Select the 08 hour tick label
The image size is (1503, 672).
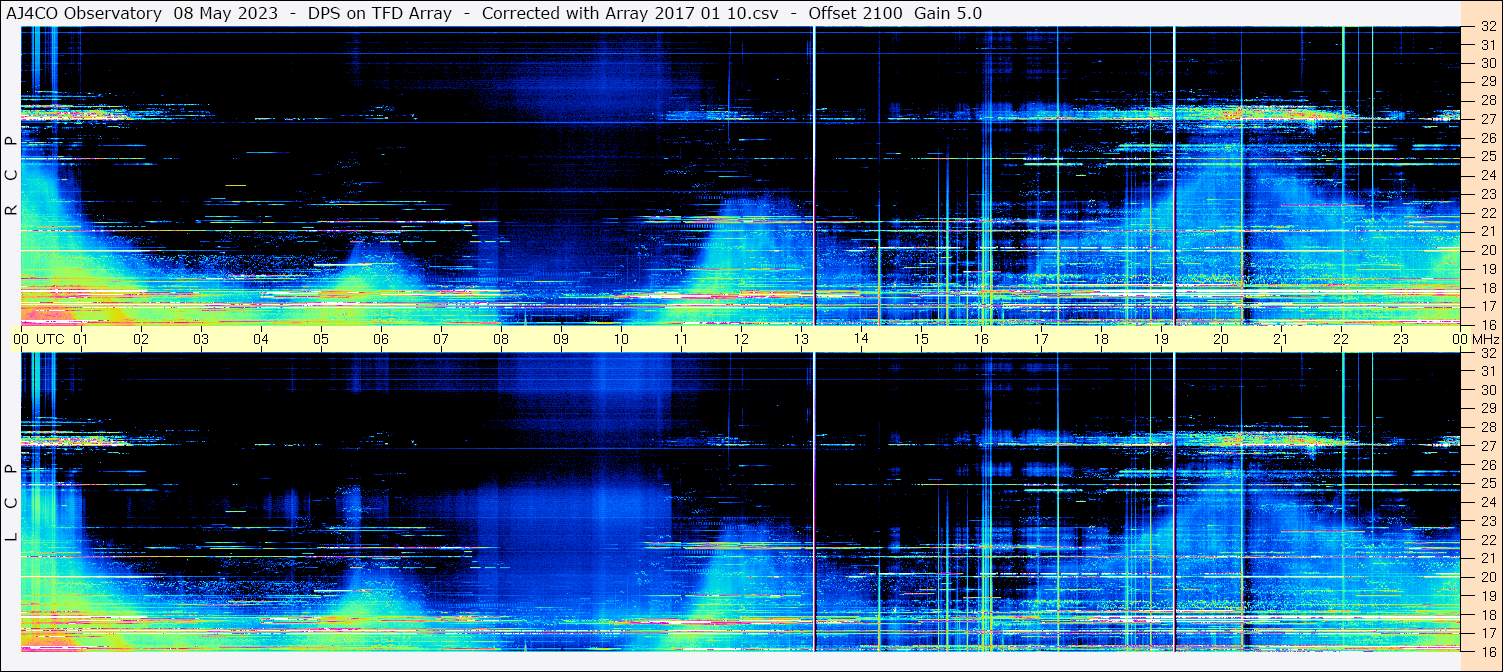click(501, 339)
